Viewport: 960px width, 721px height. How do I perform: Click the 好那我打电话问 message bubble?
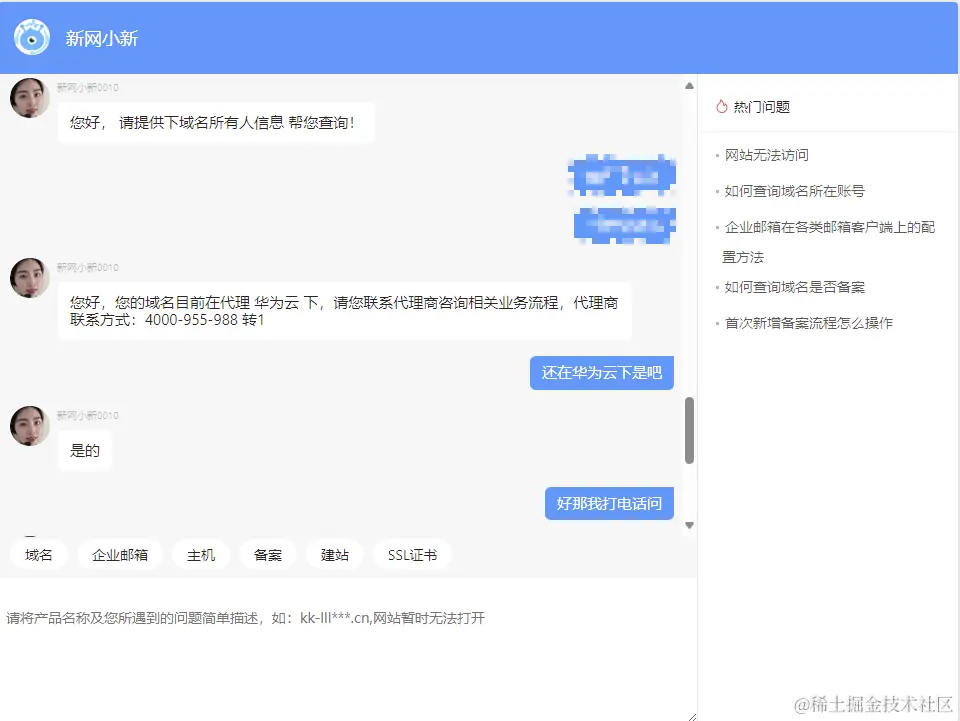click(x=609, y=504)
